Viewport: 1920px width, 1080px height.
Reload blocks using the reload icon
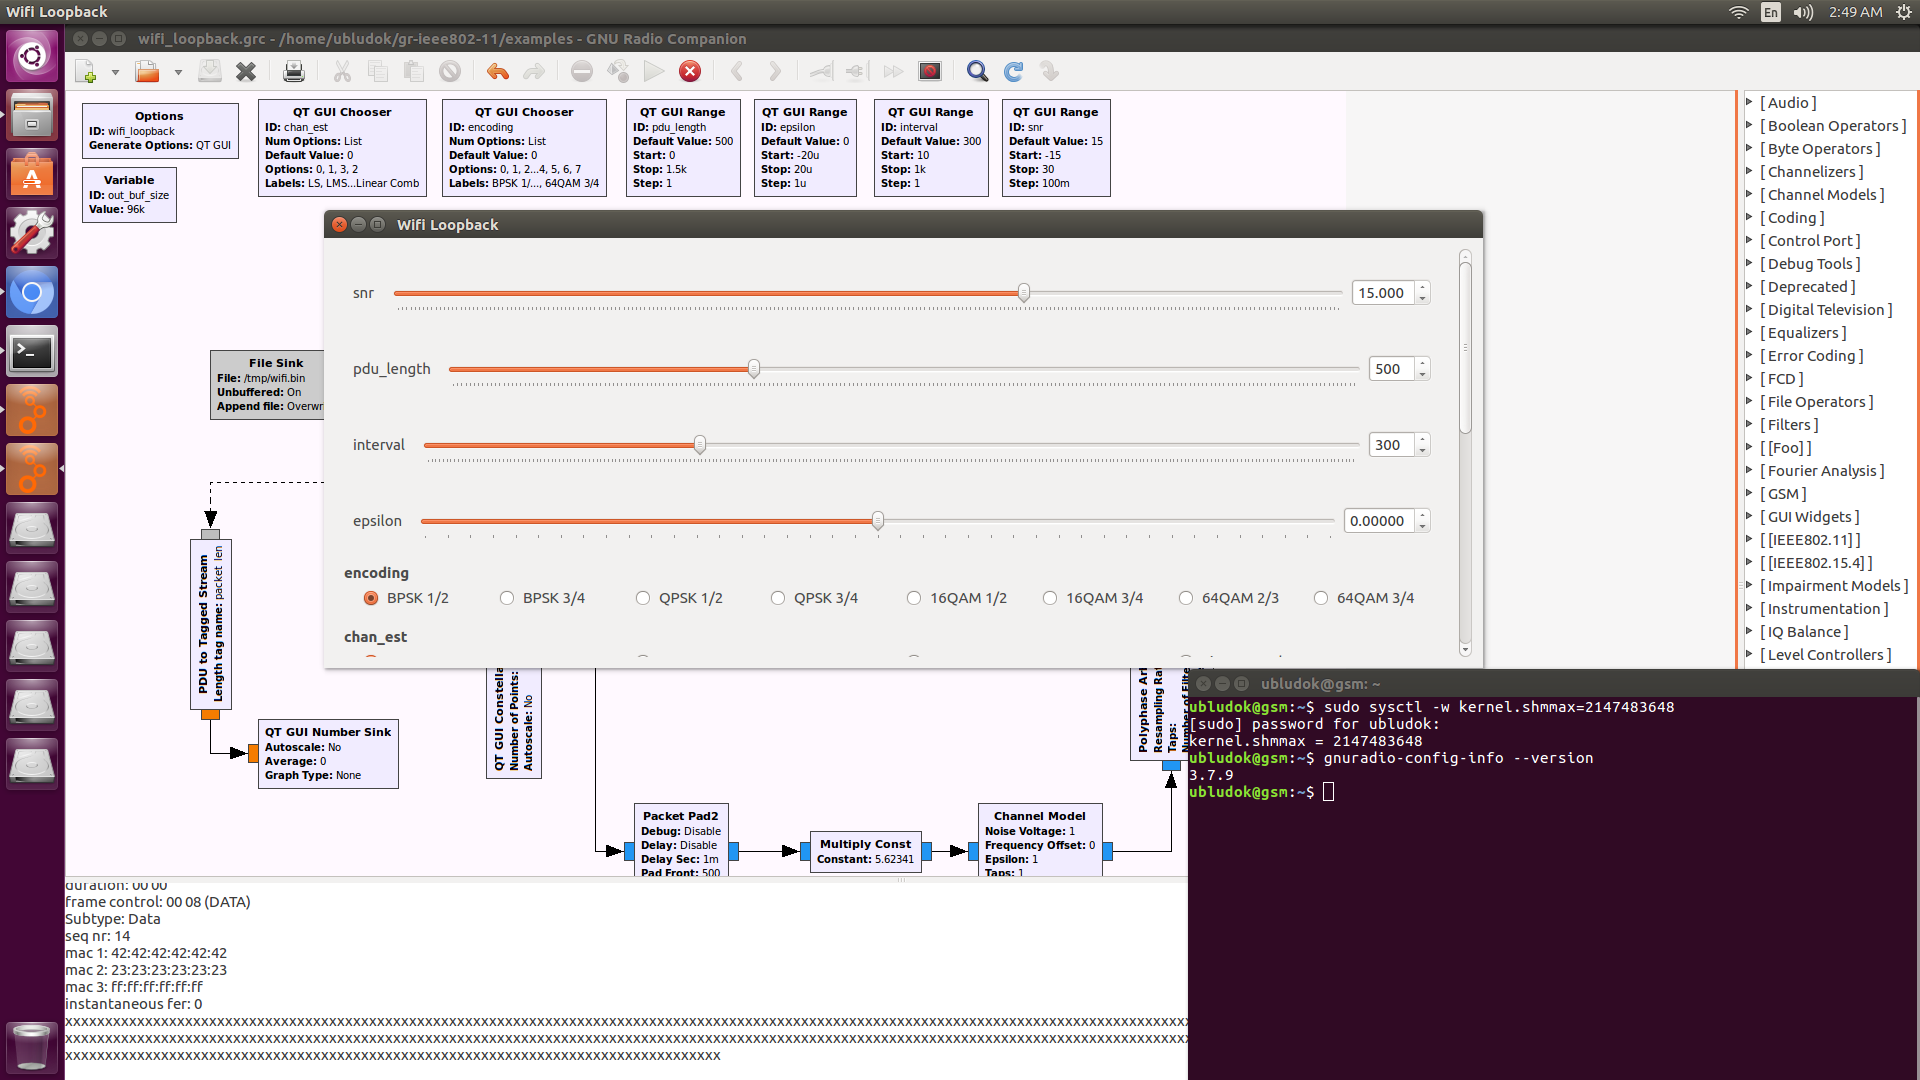(1013, 71)
